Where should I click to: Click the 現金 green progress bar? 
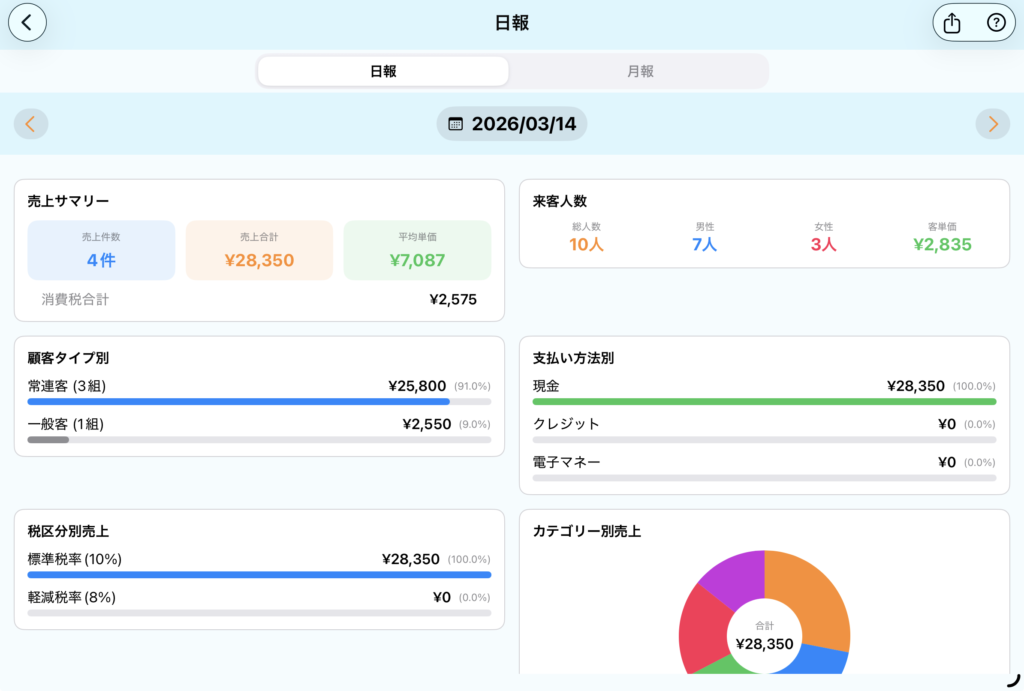coord(764,402)
